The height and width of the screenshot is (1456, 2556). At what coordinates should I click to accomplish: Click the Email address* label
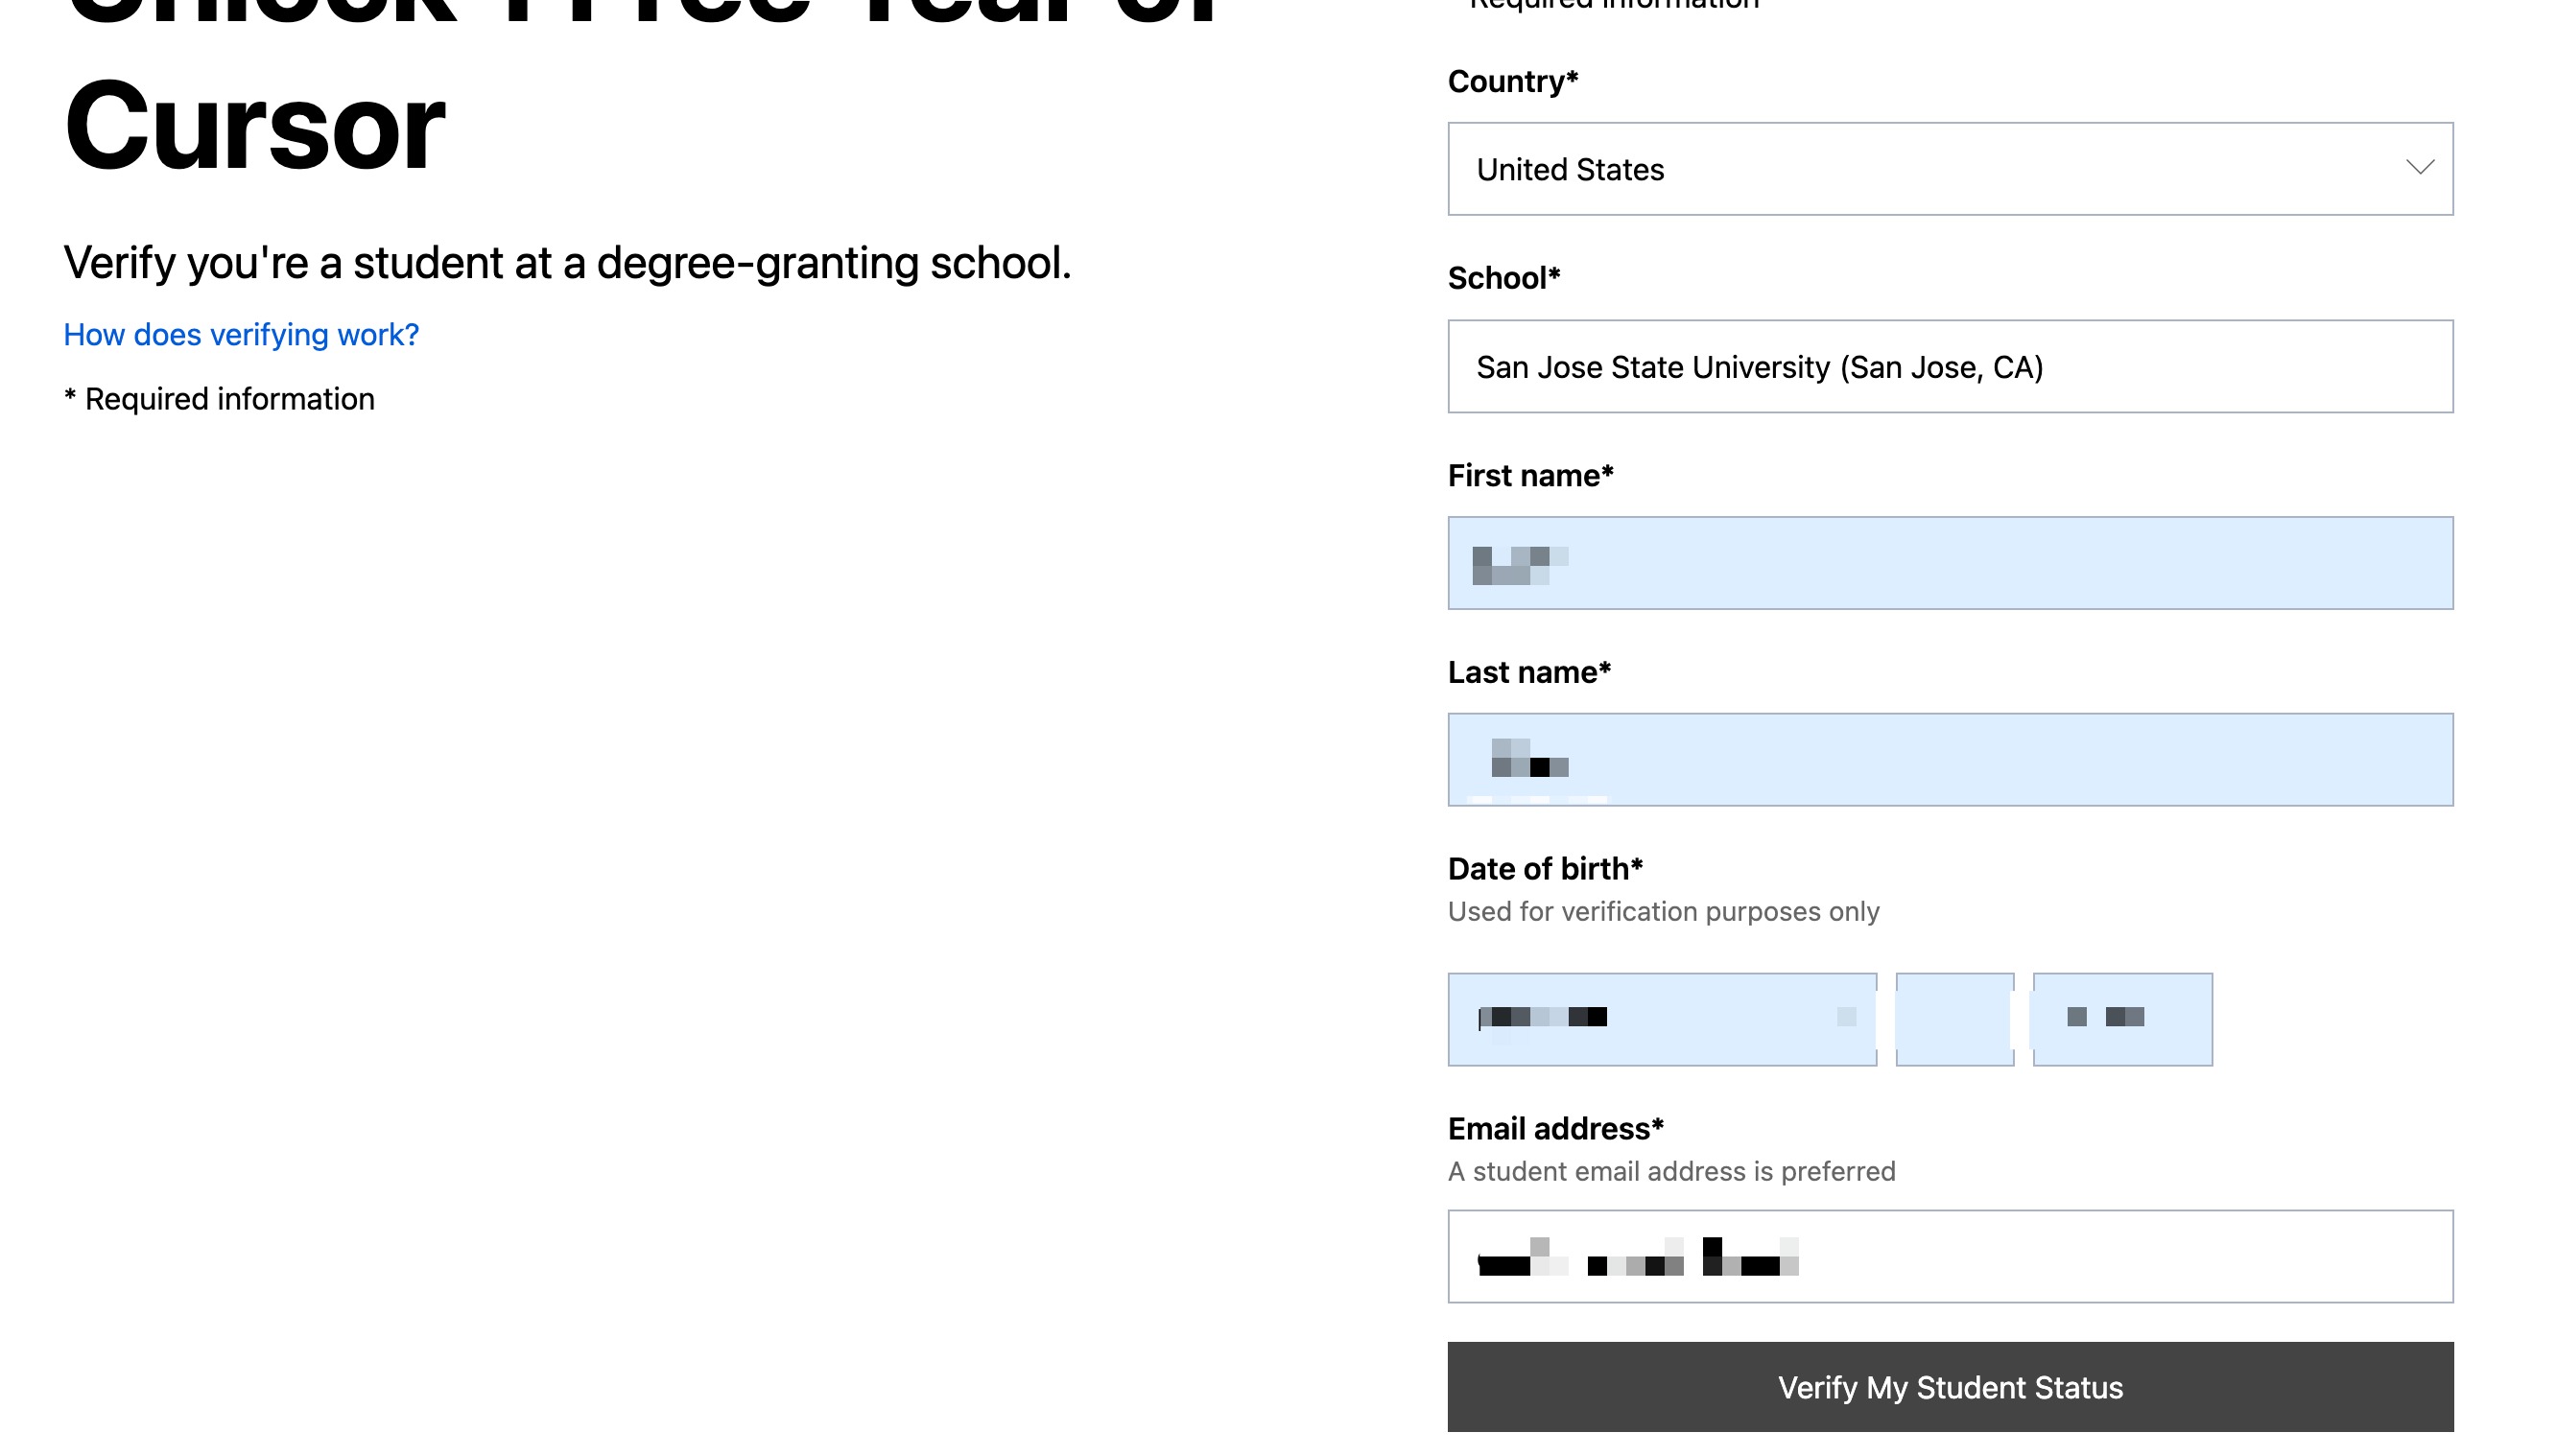point(1555,1129)
